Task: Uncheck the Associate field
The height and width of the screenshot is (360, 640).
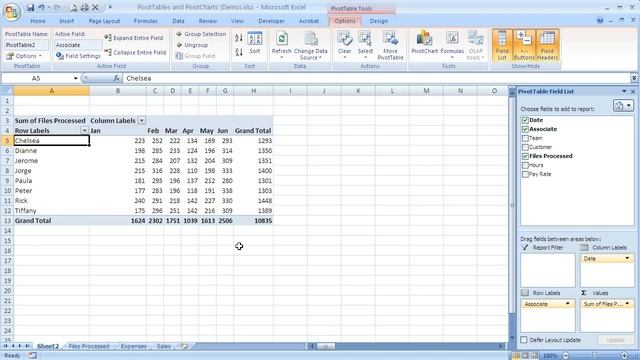Action: (x=525, y=129)
